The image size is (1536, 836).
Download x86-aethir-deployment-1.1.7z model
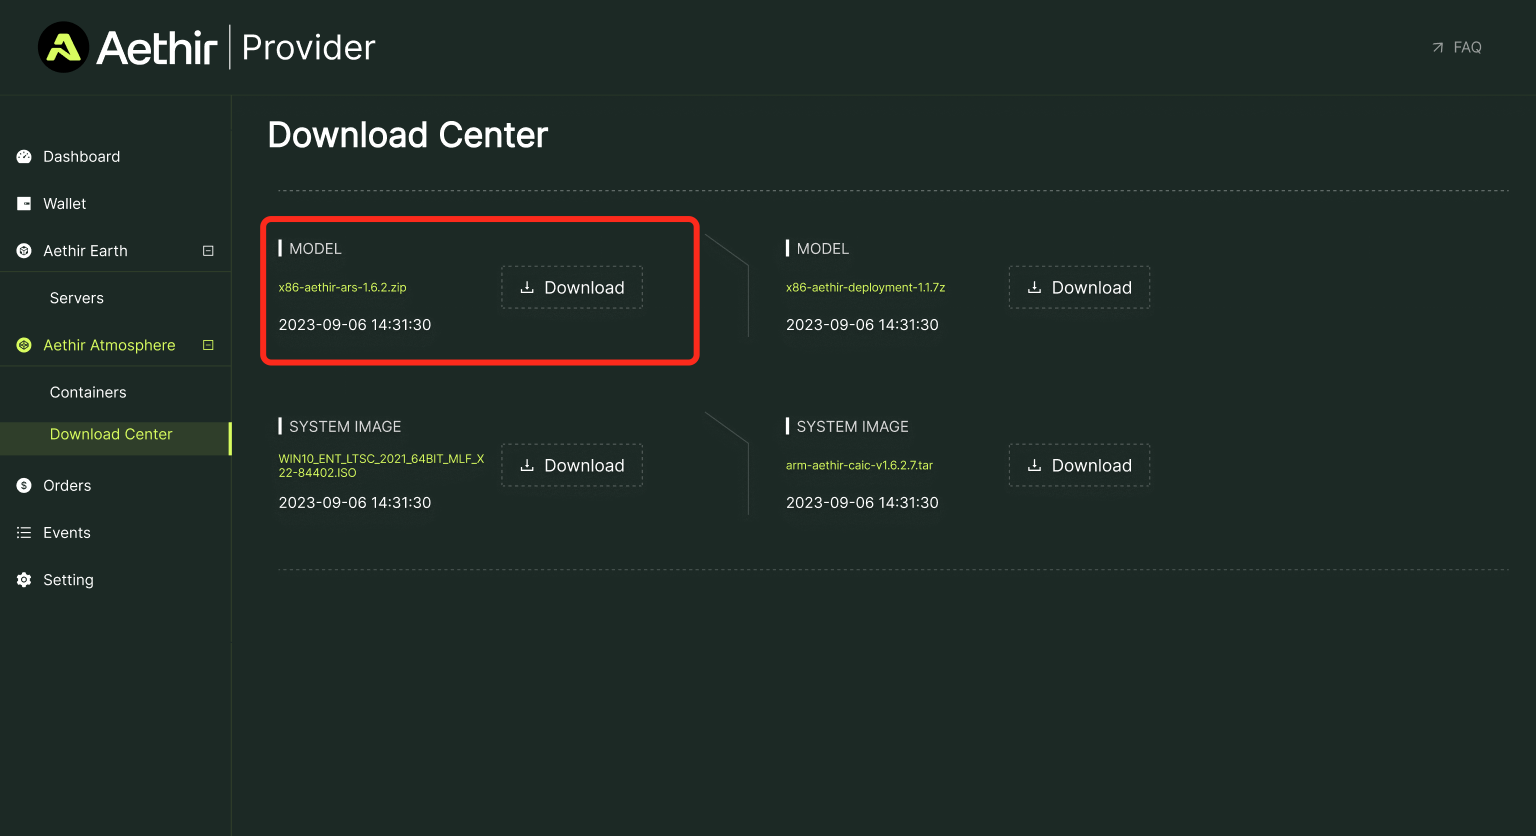point(1079,288)
